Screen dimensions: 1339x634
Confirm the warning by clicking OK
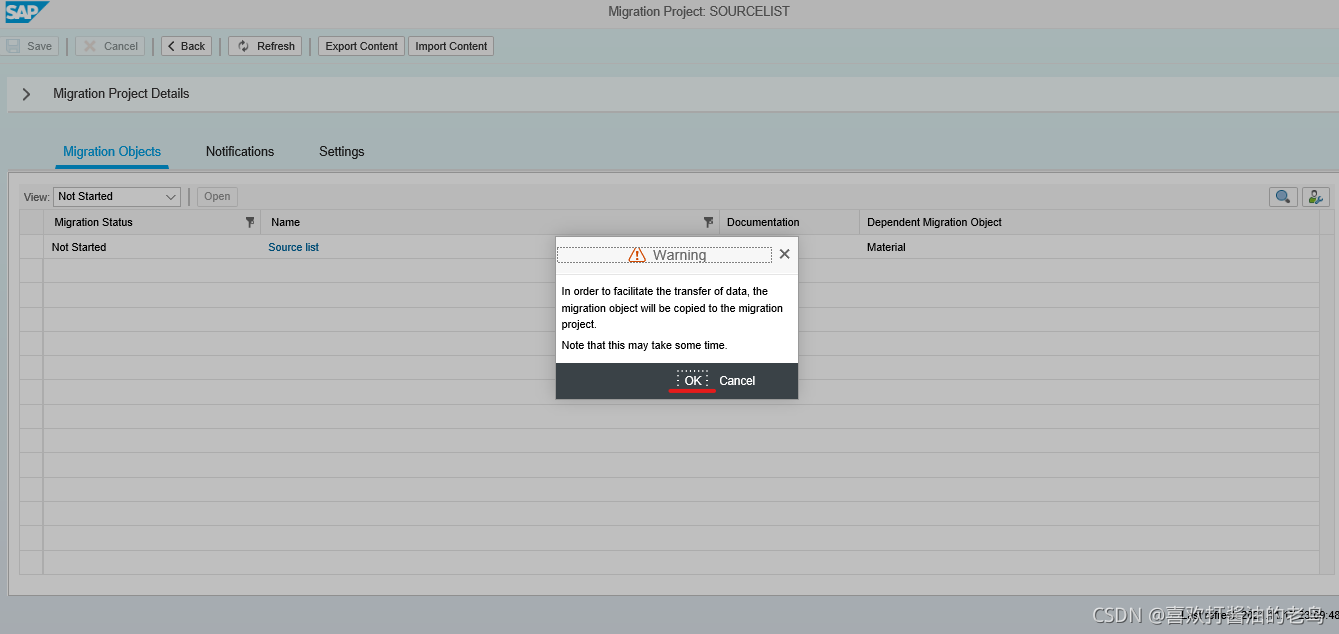(692, 380)
